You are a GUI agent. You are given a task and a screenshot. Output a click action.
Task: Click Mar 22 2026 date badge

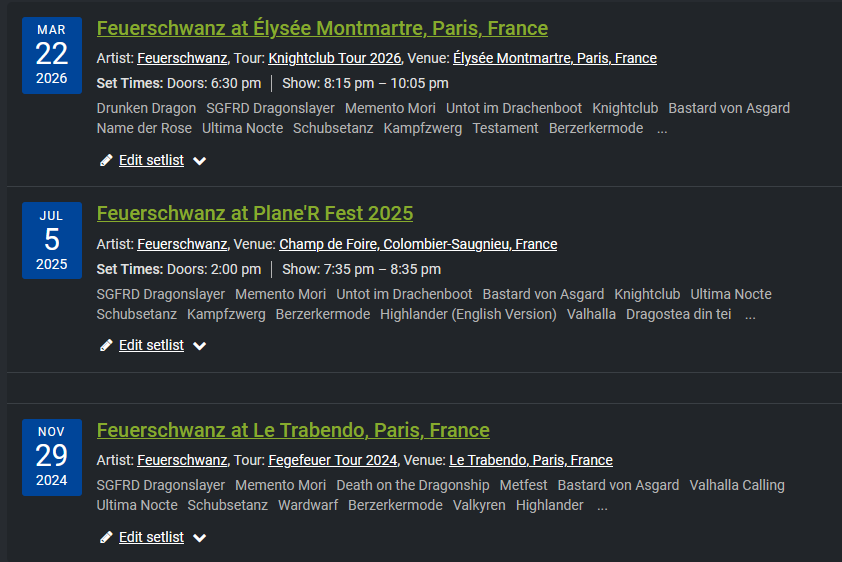tap(52, 54)
